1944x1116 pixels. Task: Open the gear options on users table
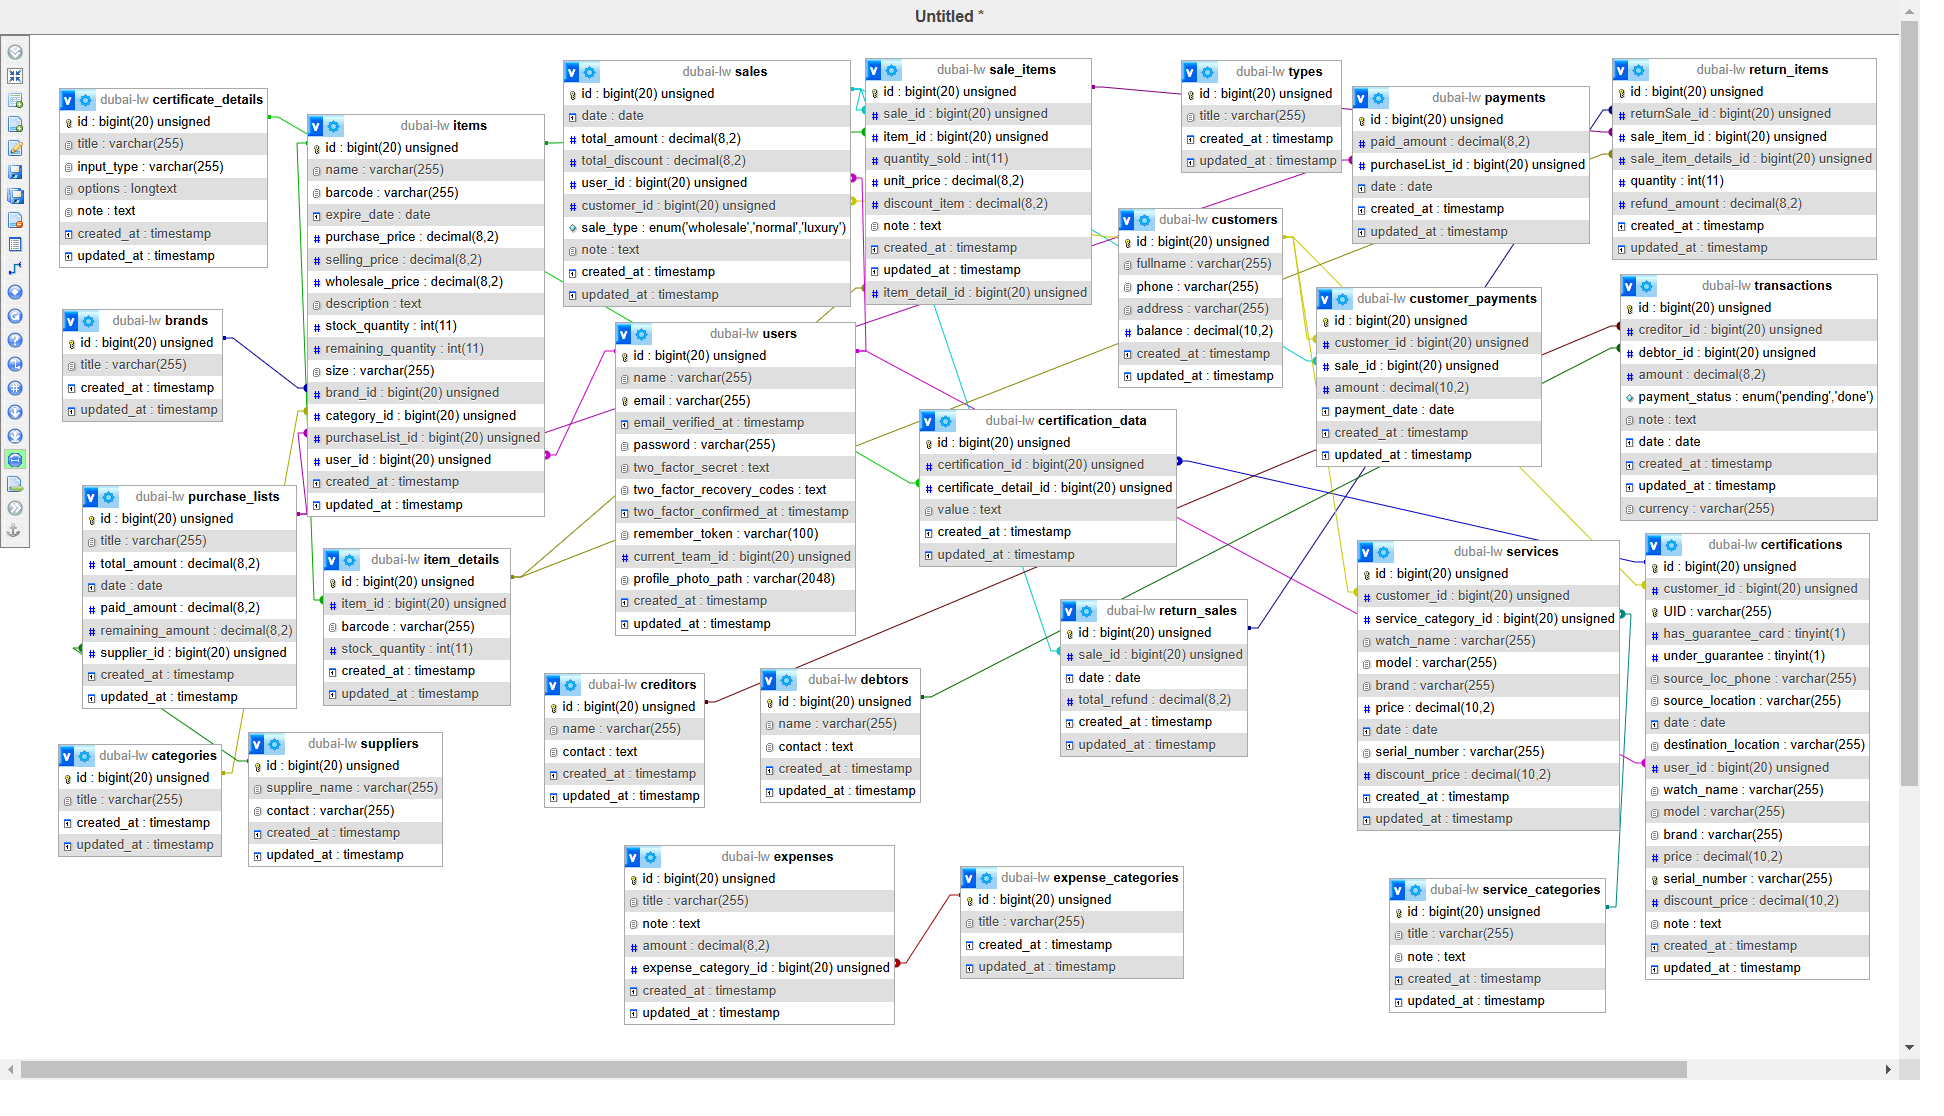click(x=642, y=334)
